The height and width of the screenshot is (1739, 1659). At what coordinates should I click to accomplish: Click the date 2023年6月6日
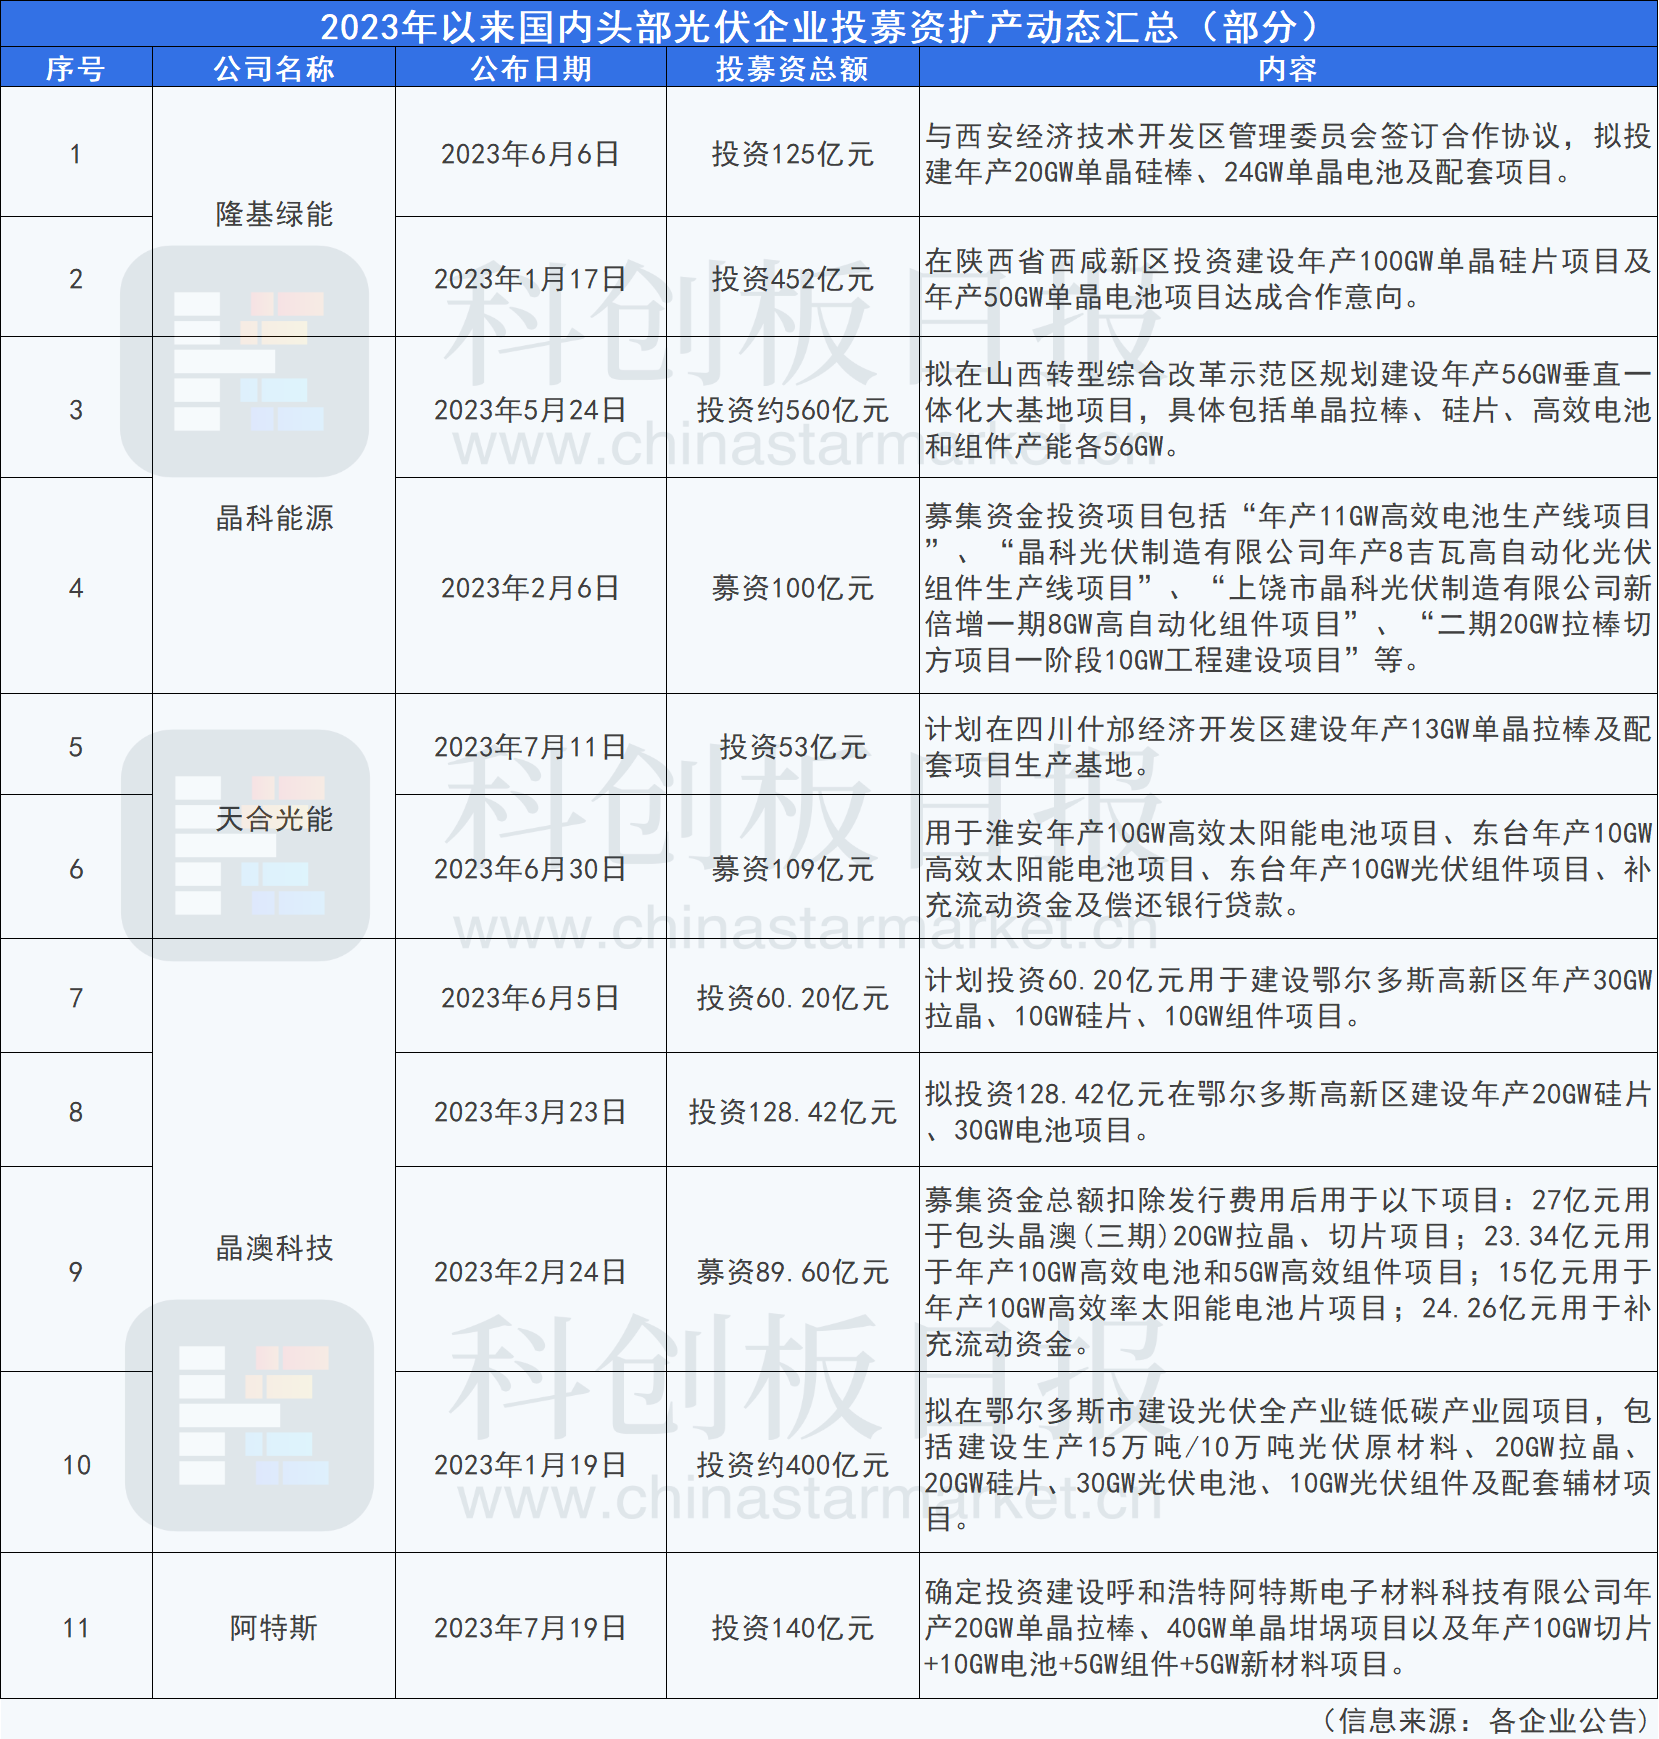click(x=531, y=153)
